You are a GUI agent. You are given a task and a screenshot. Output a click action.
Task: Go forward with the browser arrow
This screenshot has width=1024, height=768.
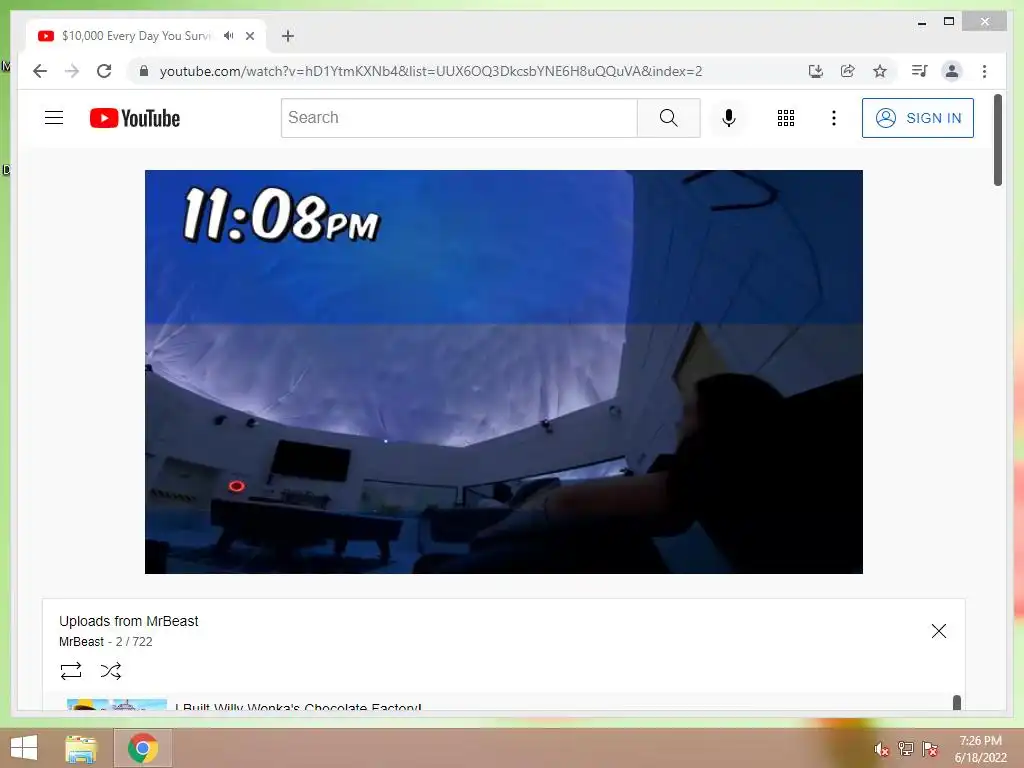[72, 71]
